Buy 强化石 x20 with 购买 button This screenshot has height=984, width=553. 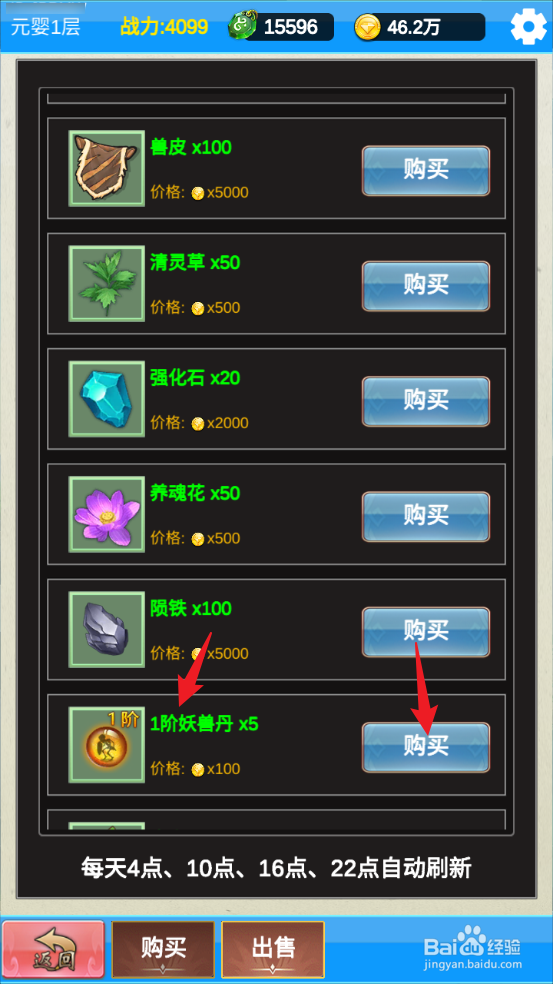tap(426, 401)
